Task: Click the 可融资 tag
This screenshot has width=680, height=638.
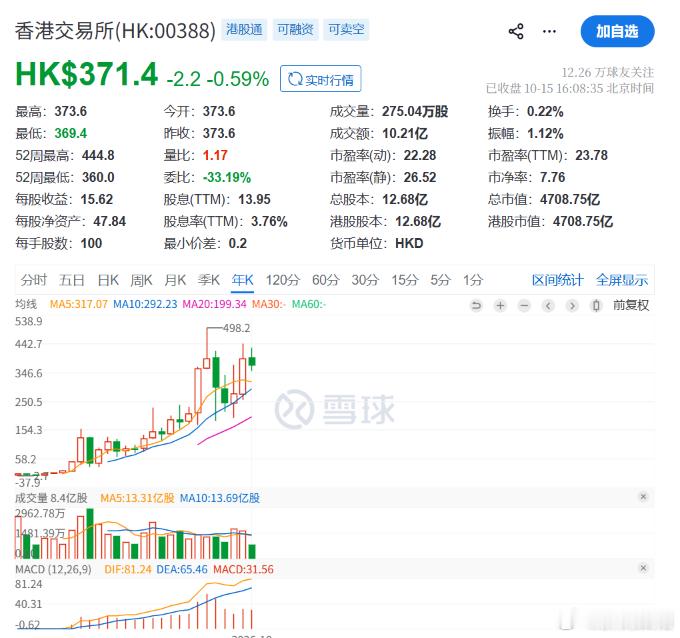Action: [295, 29]
